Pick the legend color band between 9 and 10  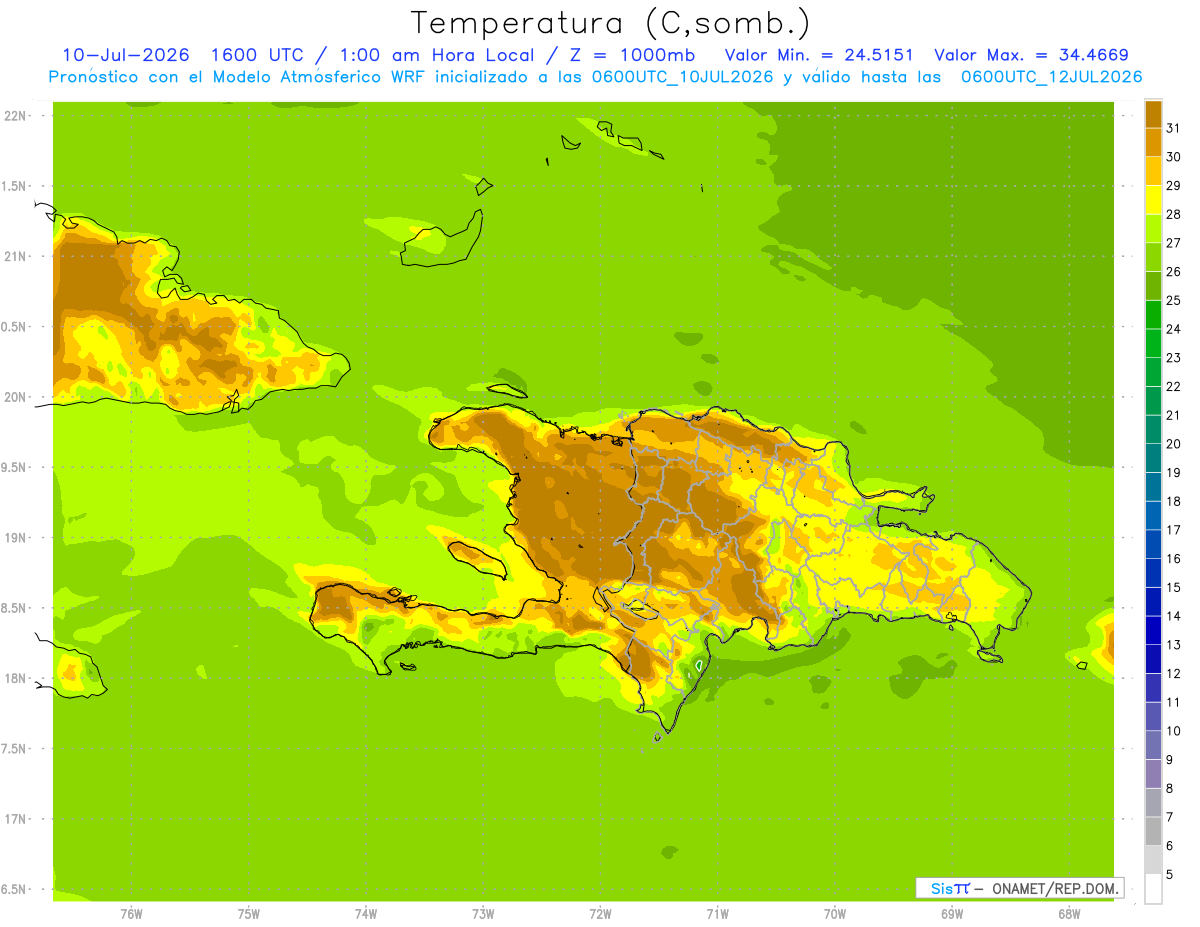[x=1153, y=745]
